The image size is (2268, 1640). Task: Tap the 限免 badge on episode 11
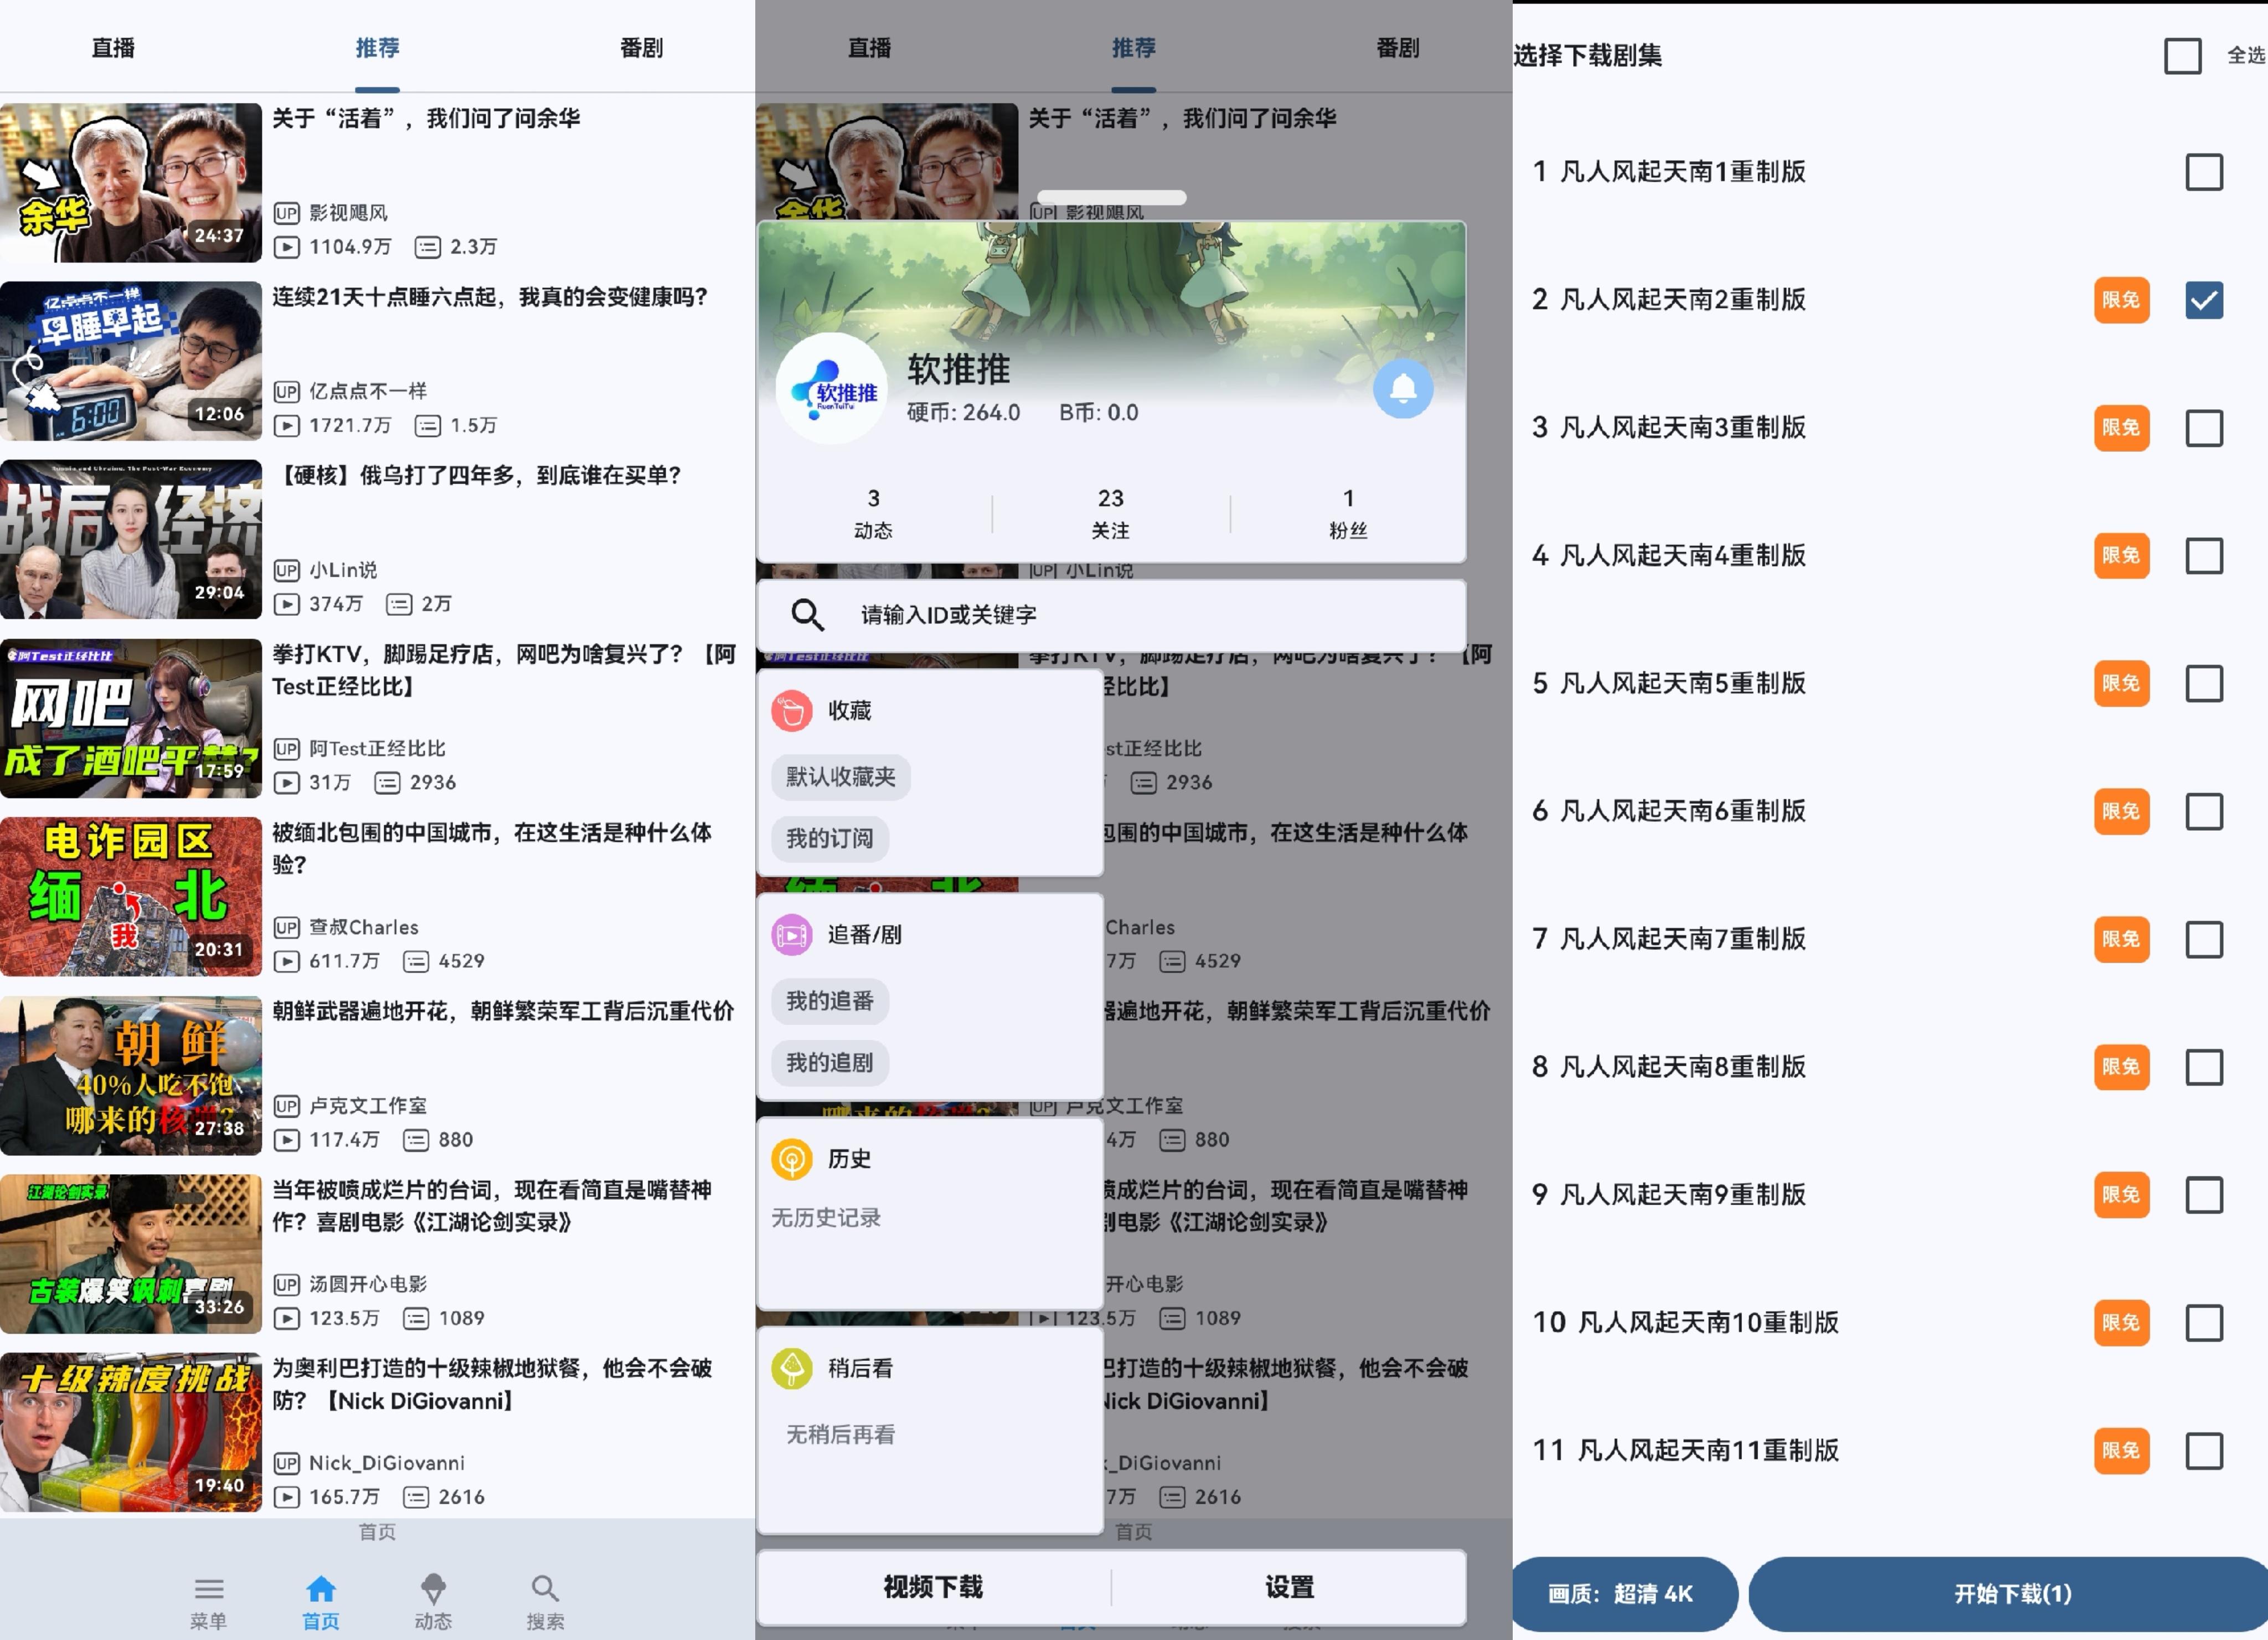pos(2121,1451)
